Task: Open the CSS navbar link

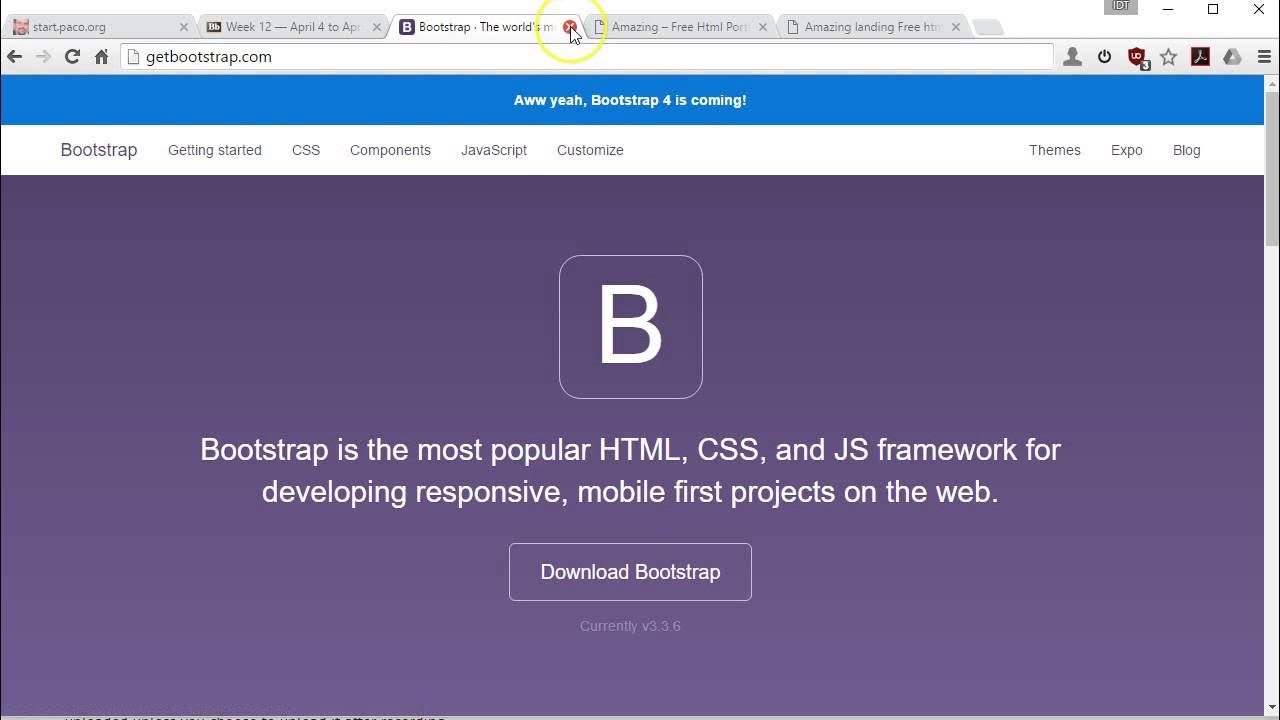Action: point(306,150)
